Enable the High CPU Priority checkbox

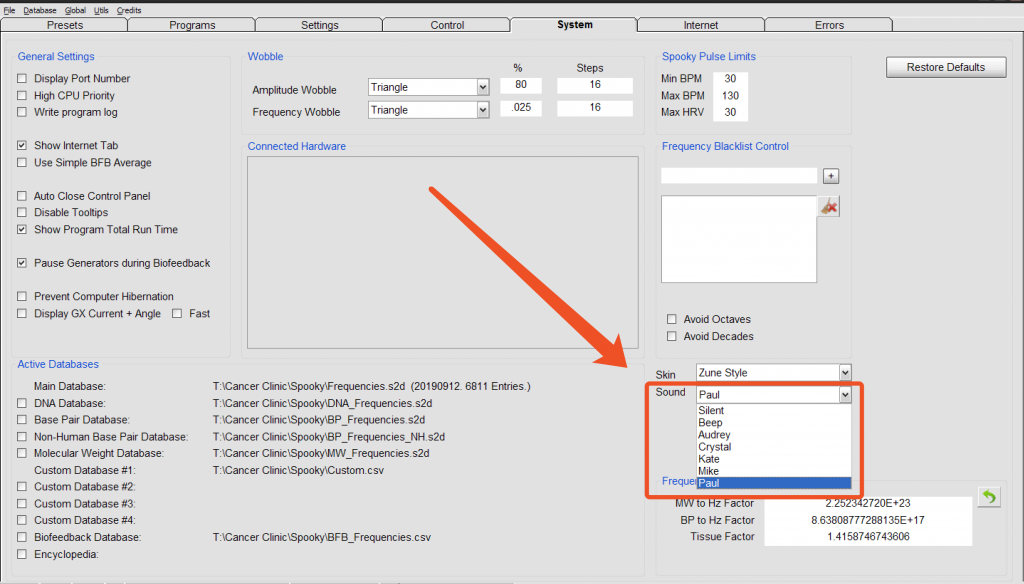(x=23, y=96)
